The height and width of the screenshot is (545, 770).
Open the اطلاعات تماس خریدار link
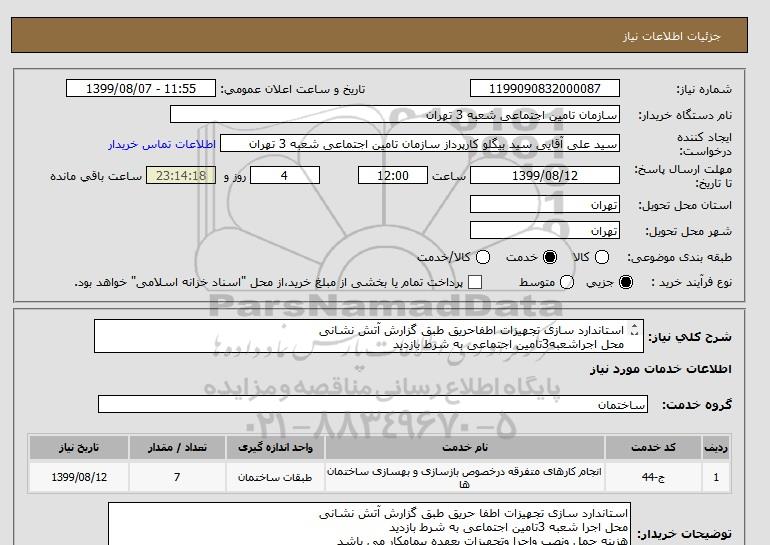tap(162, 145)
